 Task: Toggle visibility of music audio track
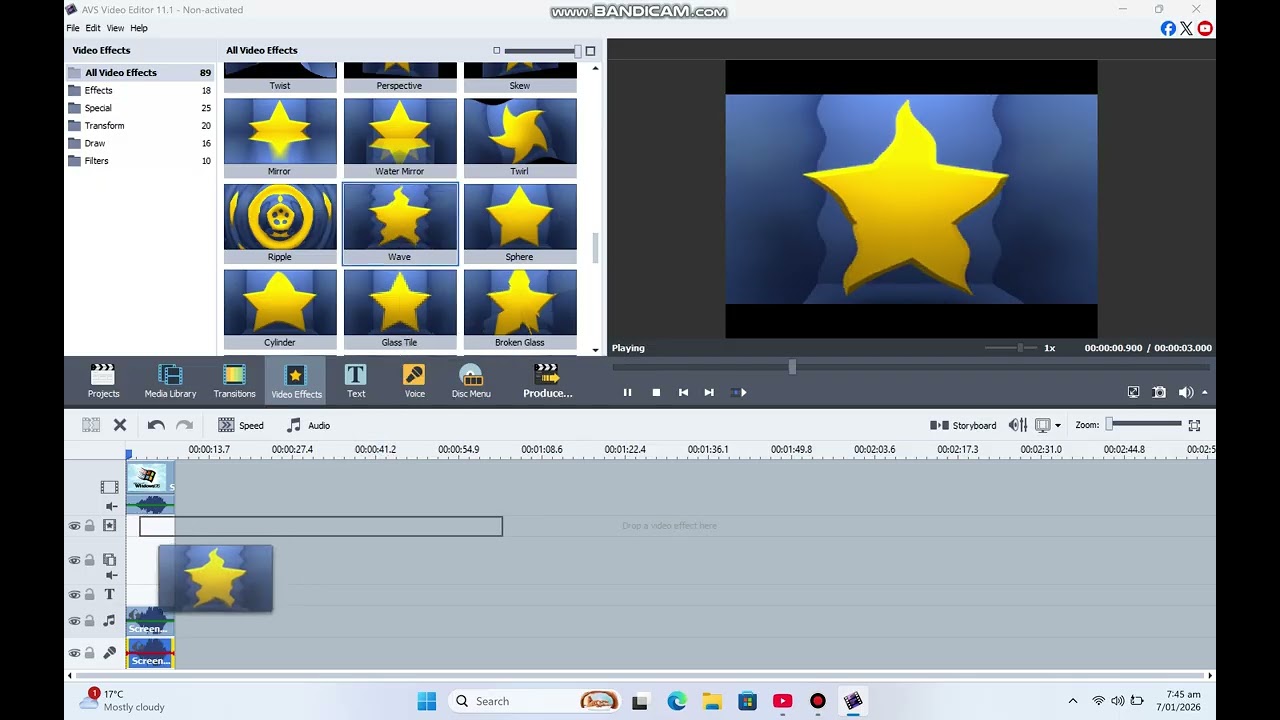(74, 621)
